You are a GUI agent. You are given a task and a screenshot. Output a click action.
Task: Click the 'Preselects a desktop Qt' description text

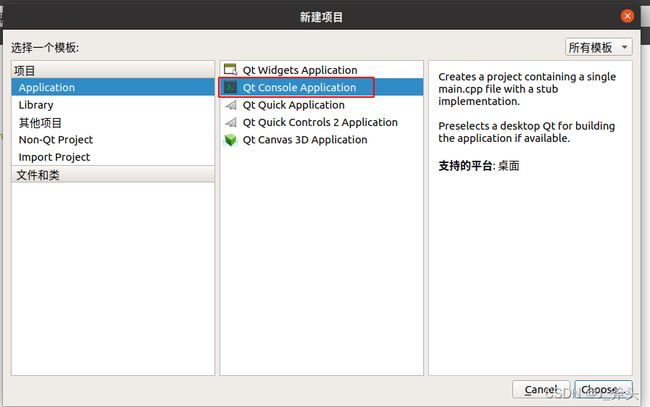(x=526, y=132)
